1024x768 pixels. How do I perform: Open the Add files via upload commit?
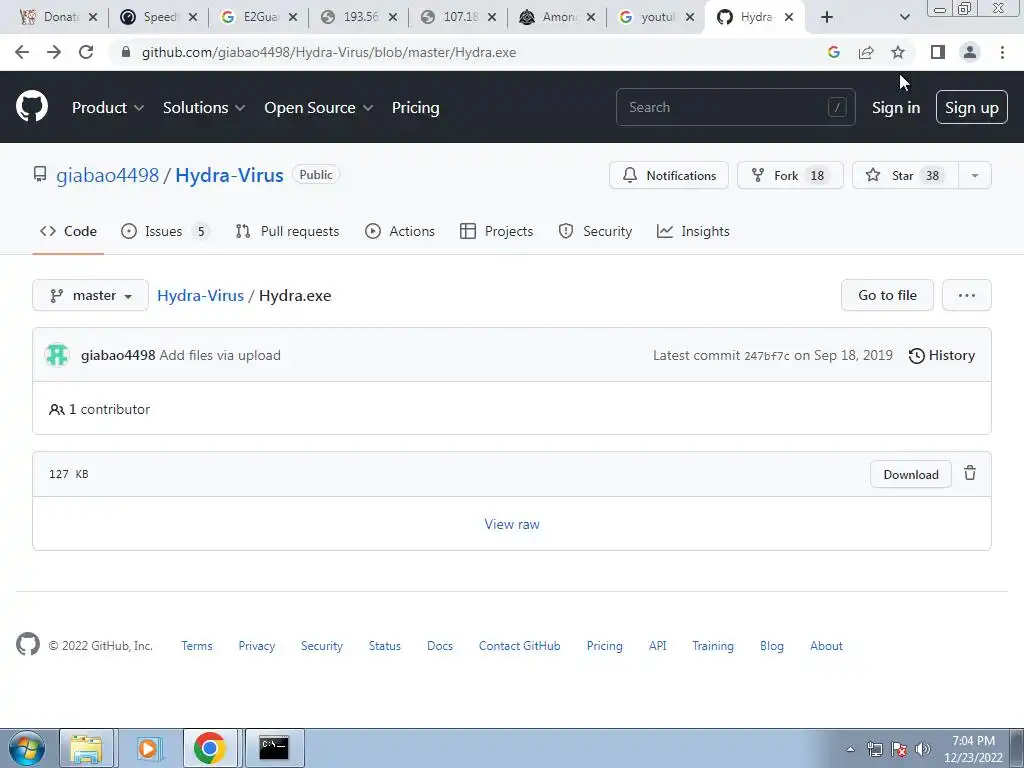220,355
